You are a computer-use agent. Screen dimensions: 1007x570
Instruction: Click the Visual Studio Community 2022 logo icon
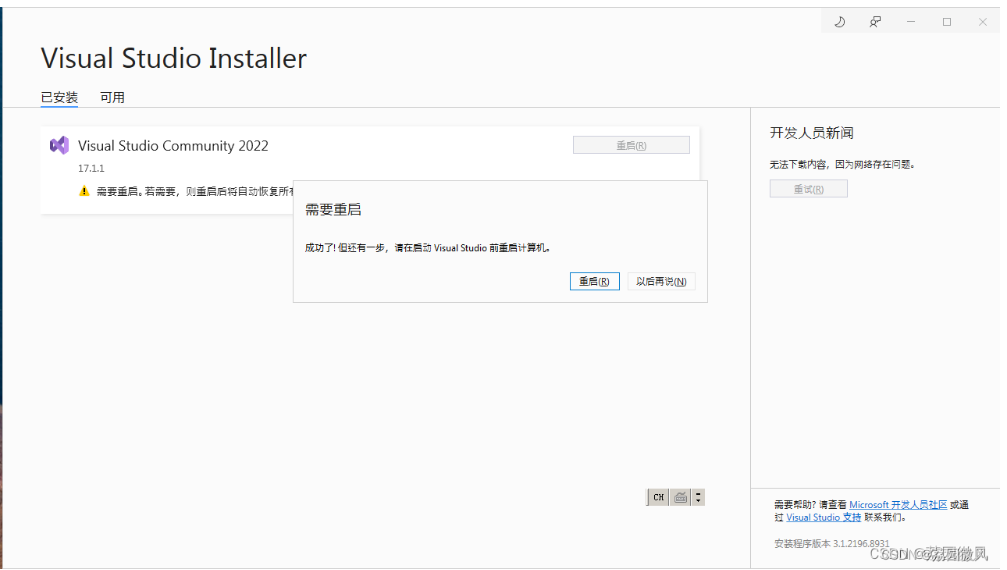click(x=59, y=146)
